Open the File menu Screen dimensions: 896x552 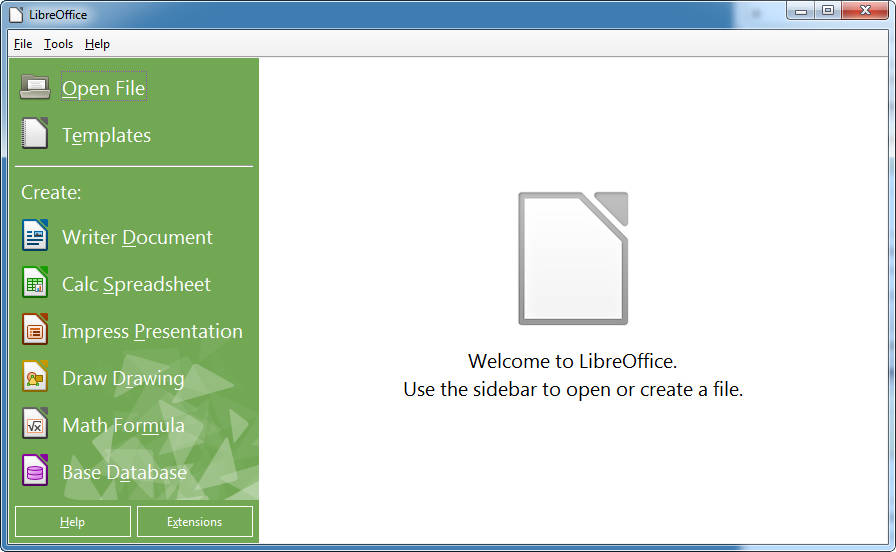click(23, 44)
